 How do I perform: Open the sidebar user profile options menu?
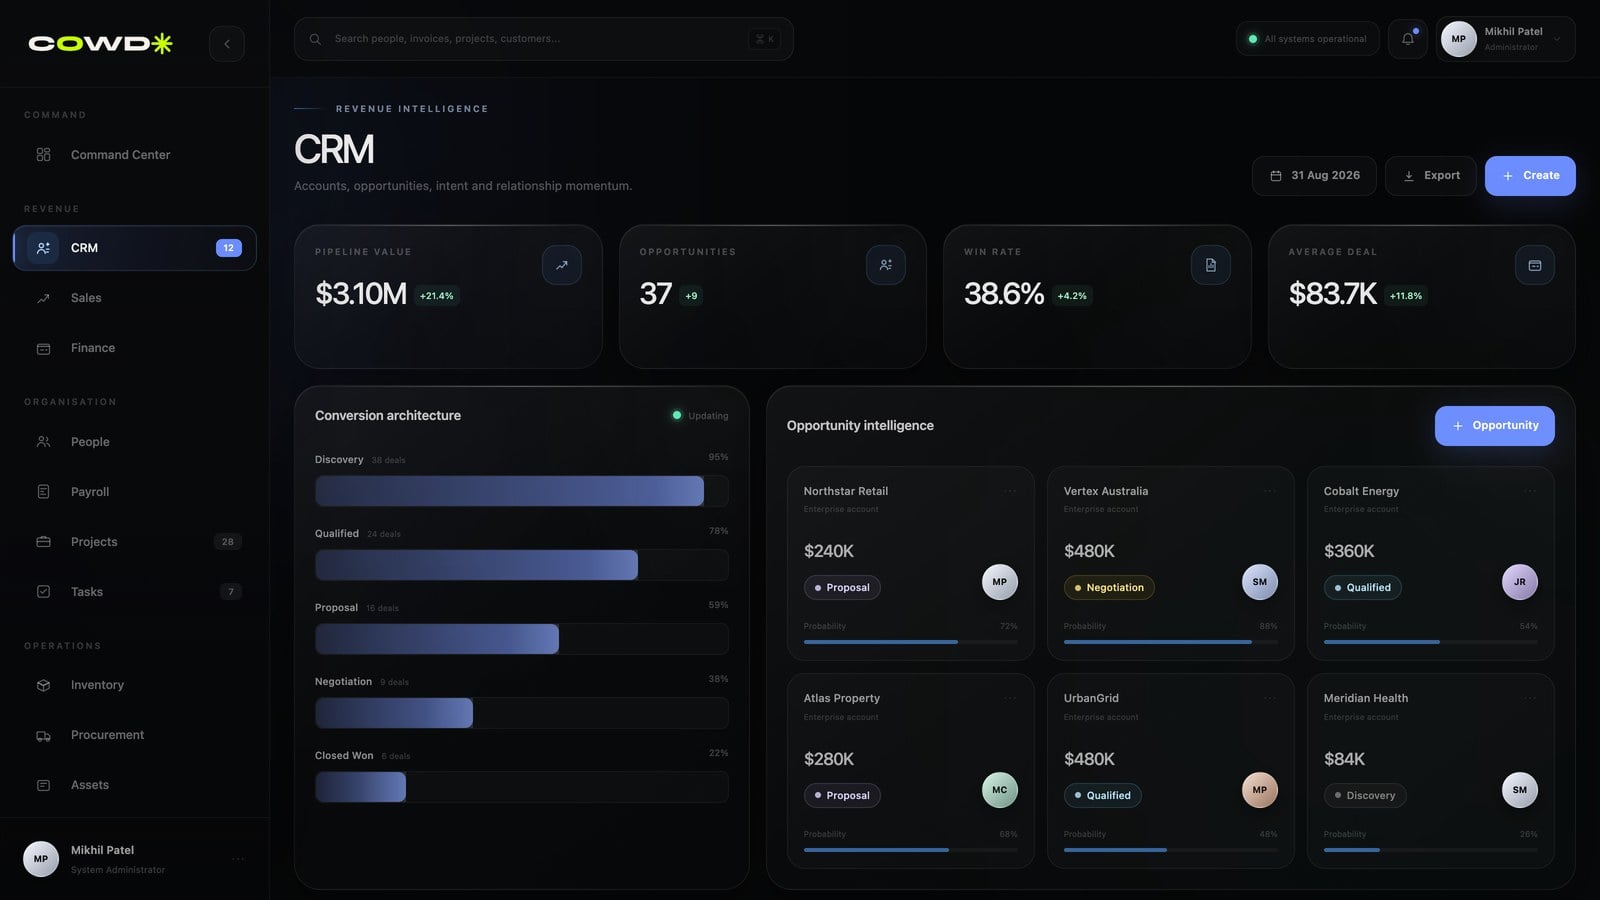coord(238,859)
